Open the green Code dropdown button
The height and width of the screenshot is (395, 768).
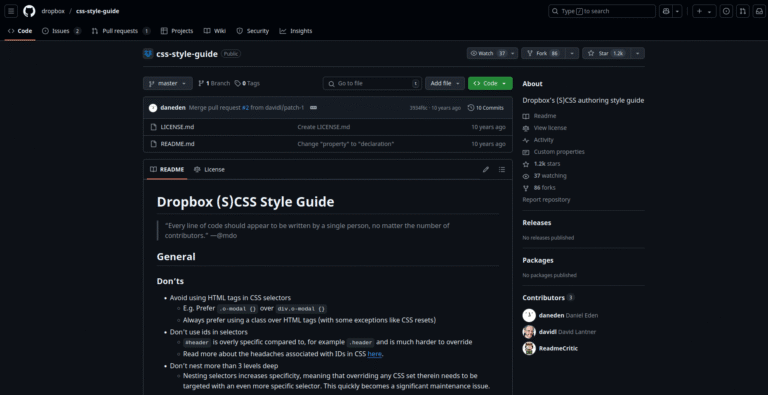click(x=490, y=83)
